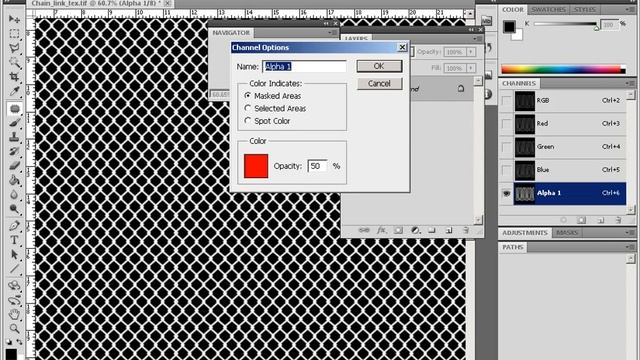Create new channel in Channels panel
640x360 pixels.
pyautogui.click(x=600, y=220)
